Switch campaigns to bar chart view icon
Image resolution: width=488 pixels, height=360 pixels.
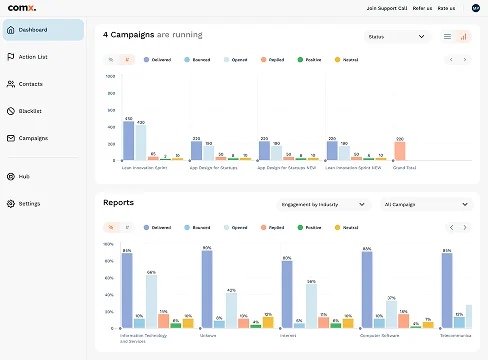463,37
